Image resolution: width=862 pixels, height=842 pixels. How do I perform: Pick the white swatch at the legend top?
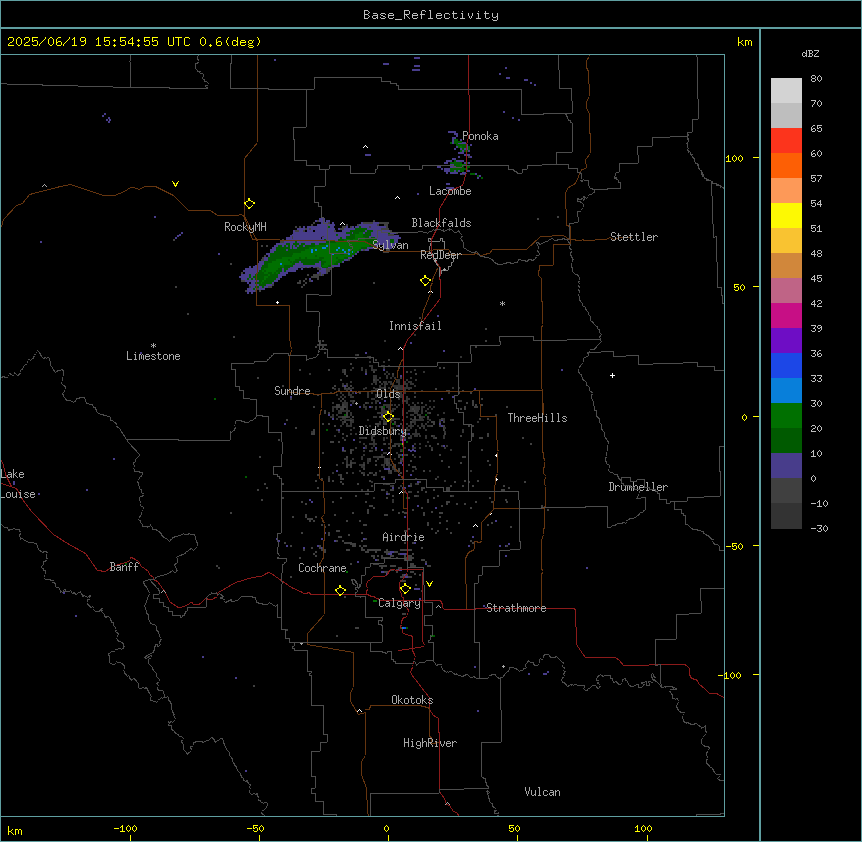786,91
